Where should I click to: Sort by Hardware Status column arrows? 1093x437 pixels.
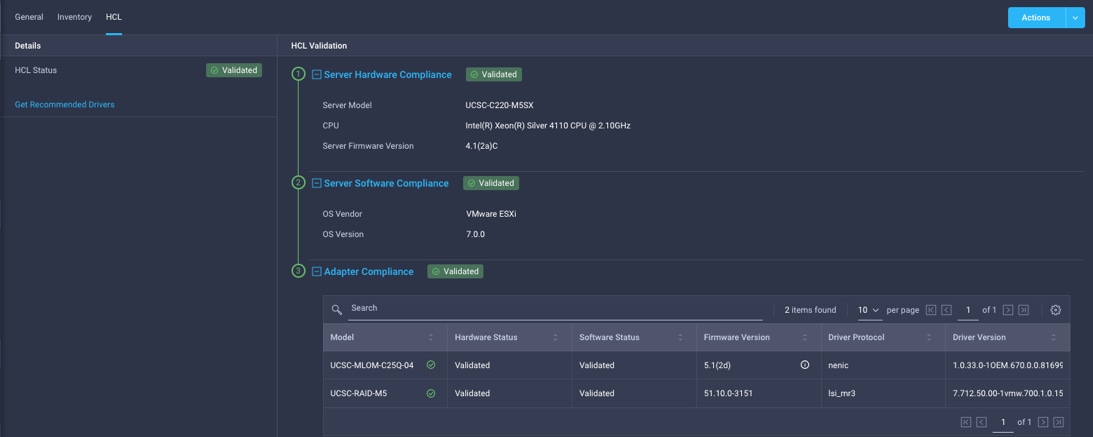(x=556, y=337)
